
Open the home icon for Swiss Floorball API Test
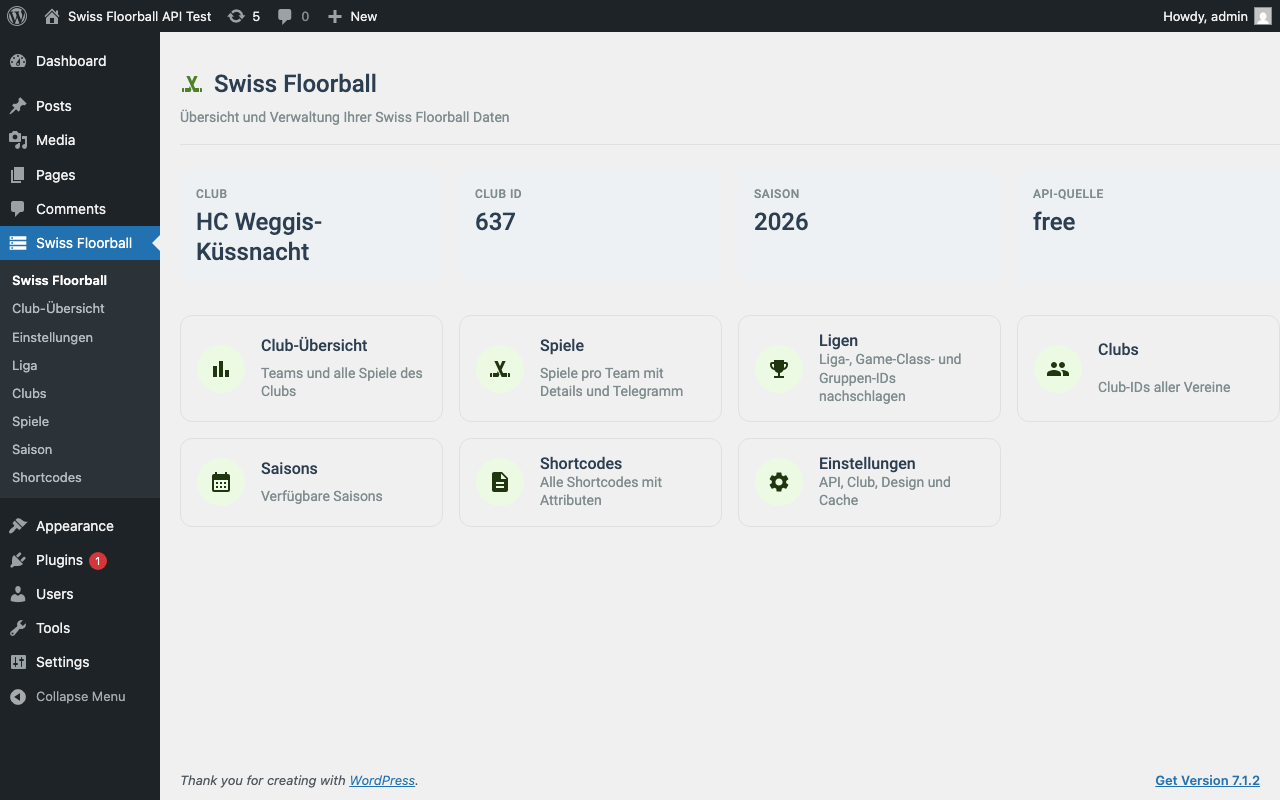[52, 16]
